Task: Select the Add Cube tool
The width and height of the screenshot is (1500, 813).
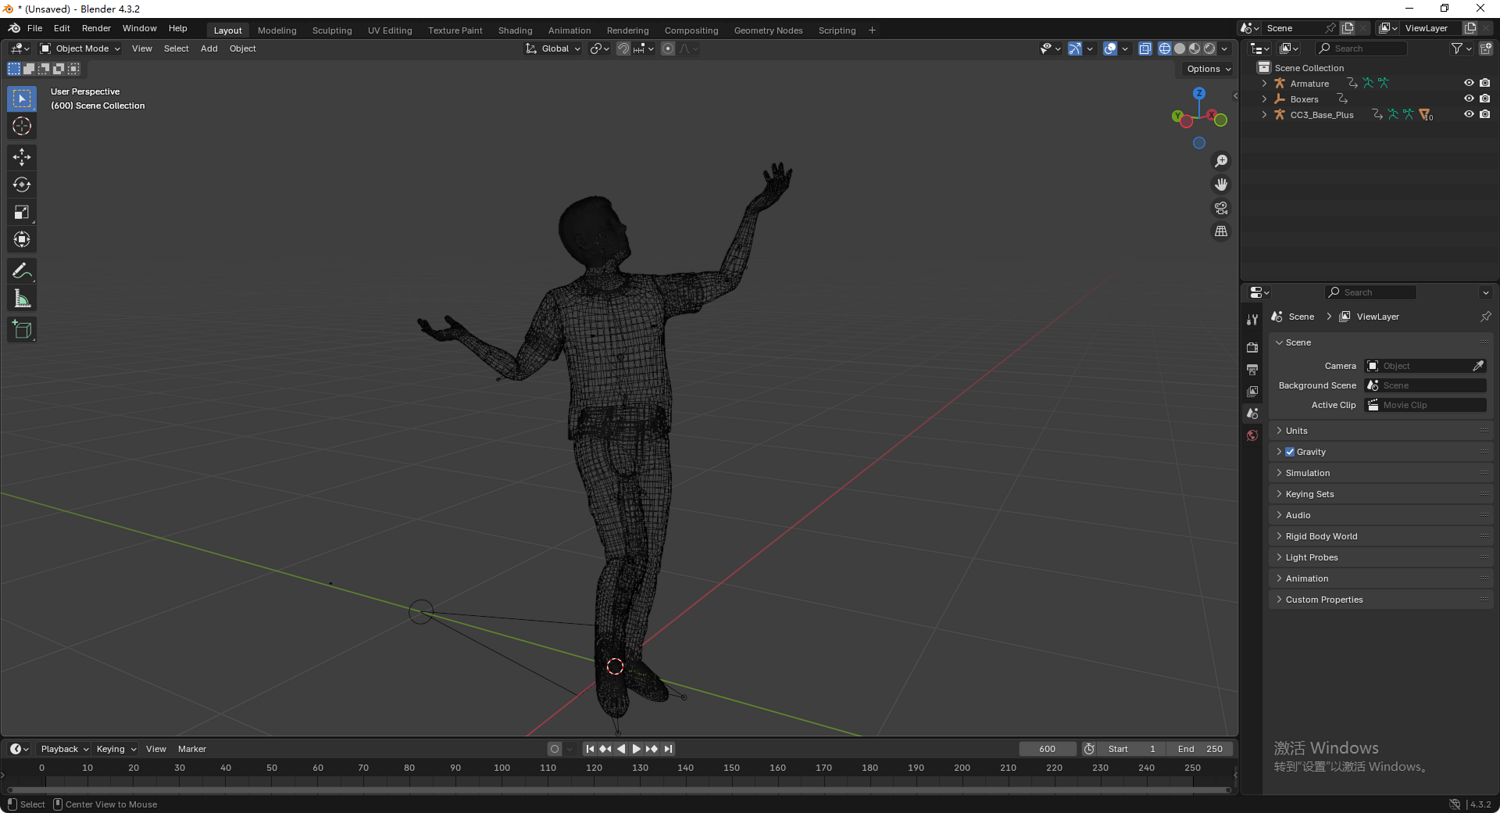Action: (x=22, y=330)
